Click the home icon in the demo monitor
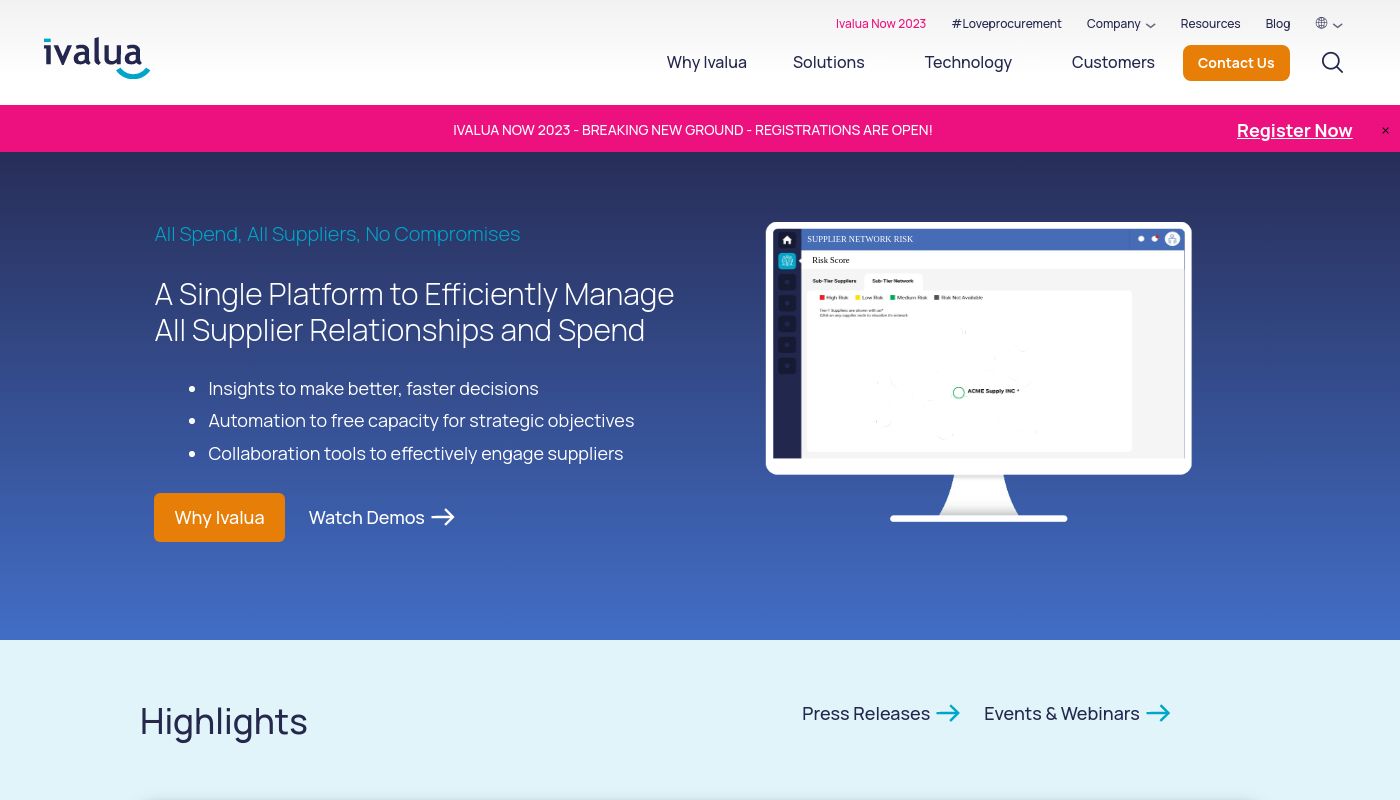Screen dimensions: 1400x800 coord(787,240)
